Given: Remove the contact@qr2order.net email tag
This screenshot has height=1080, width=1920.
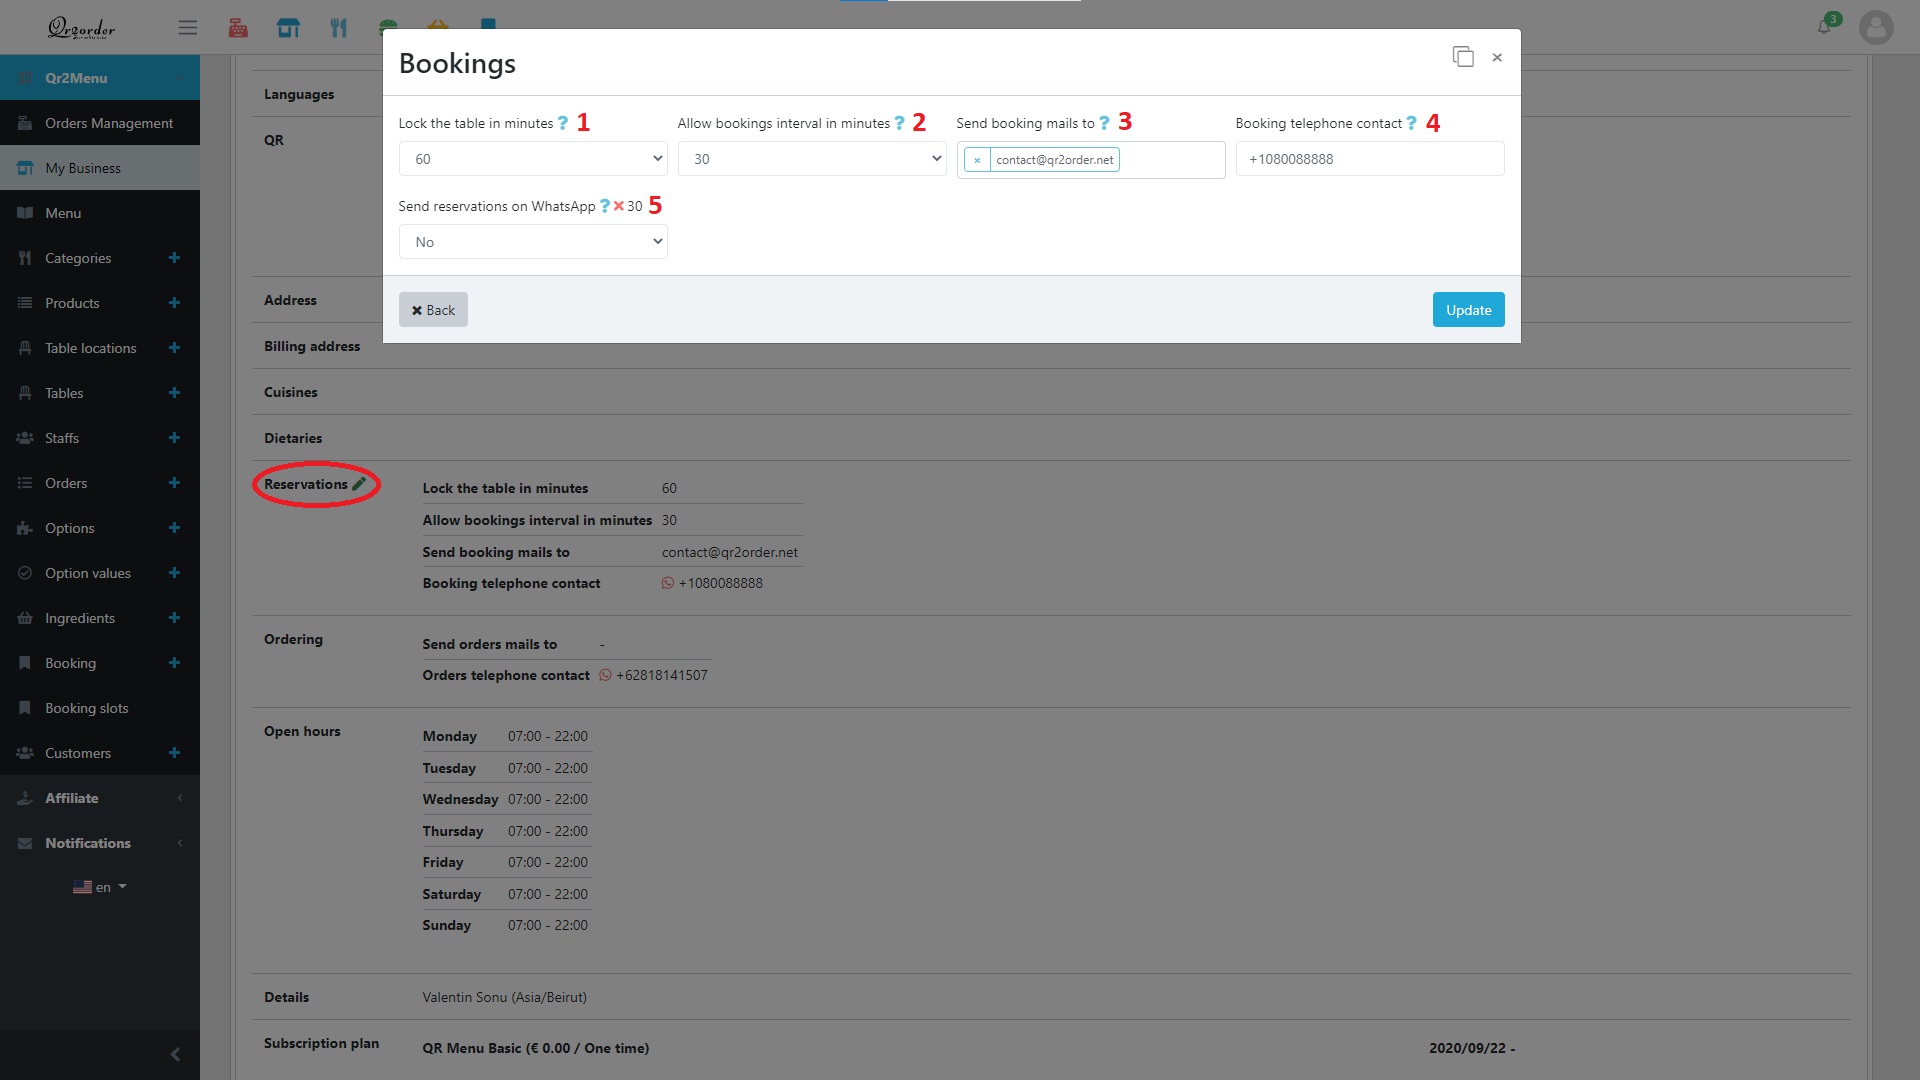Looking at the screenshot, I should [x=977, y=159].
